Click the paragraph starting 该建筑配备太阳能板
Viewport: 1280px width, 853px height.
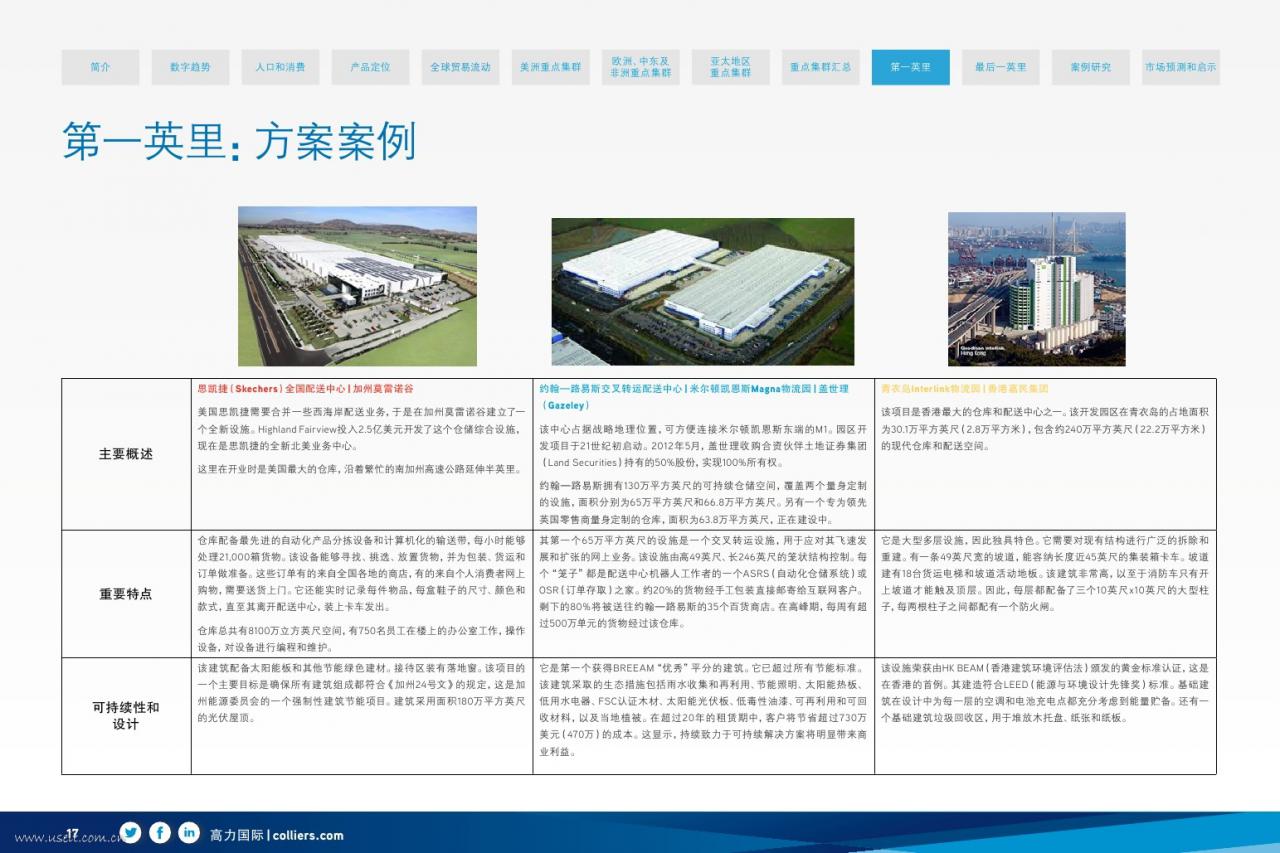pos(361,693)
